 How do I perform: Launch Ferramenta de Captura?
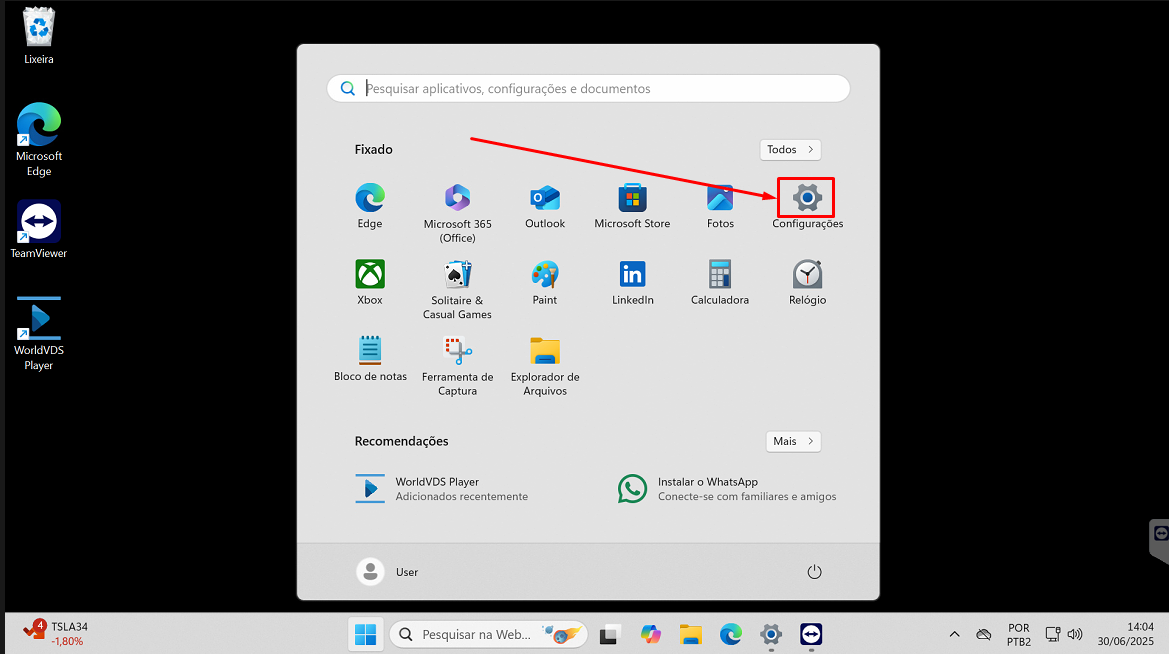[x=457, y=366]
